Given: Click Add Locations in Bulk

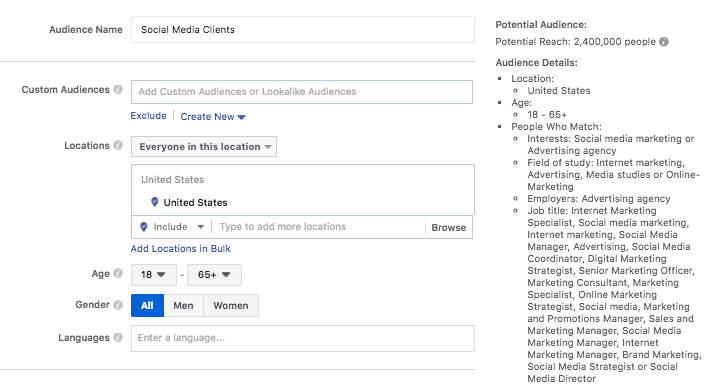Looking at the screenshot, I should pyautogui.click(x=180, y=249).
